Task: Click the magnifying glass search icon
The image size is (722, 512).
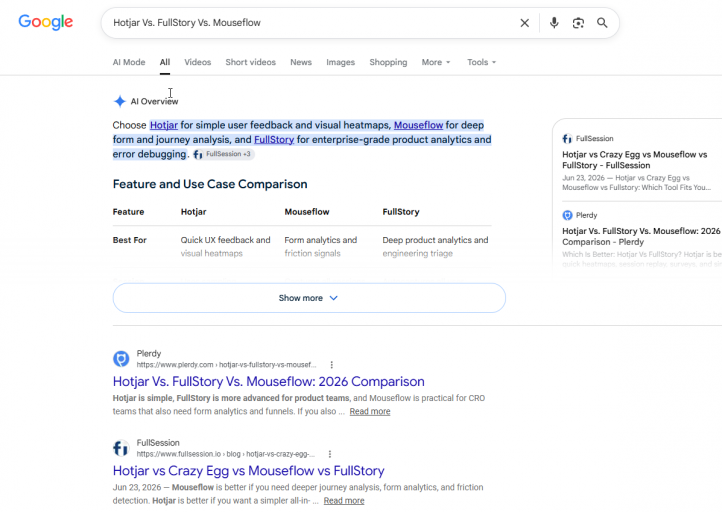Action: [602, 23]
